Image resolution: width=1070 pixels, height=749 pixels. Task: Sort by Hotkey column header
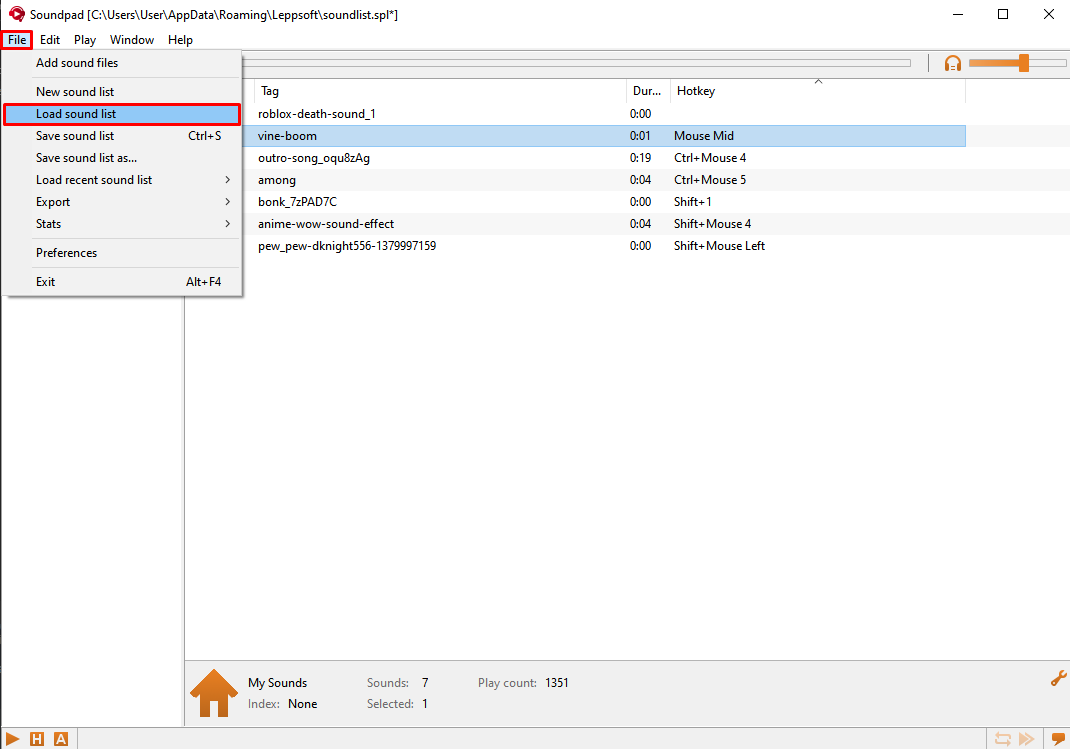818,91
